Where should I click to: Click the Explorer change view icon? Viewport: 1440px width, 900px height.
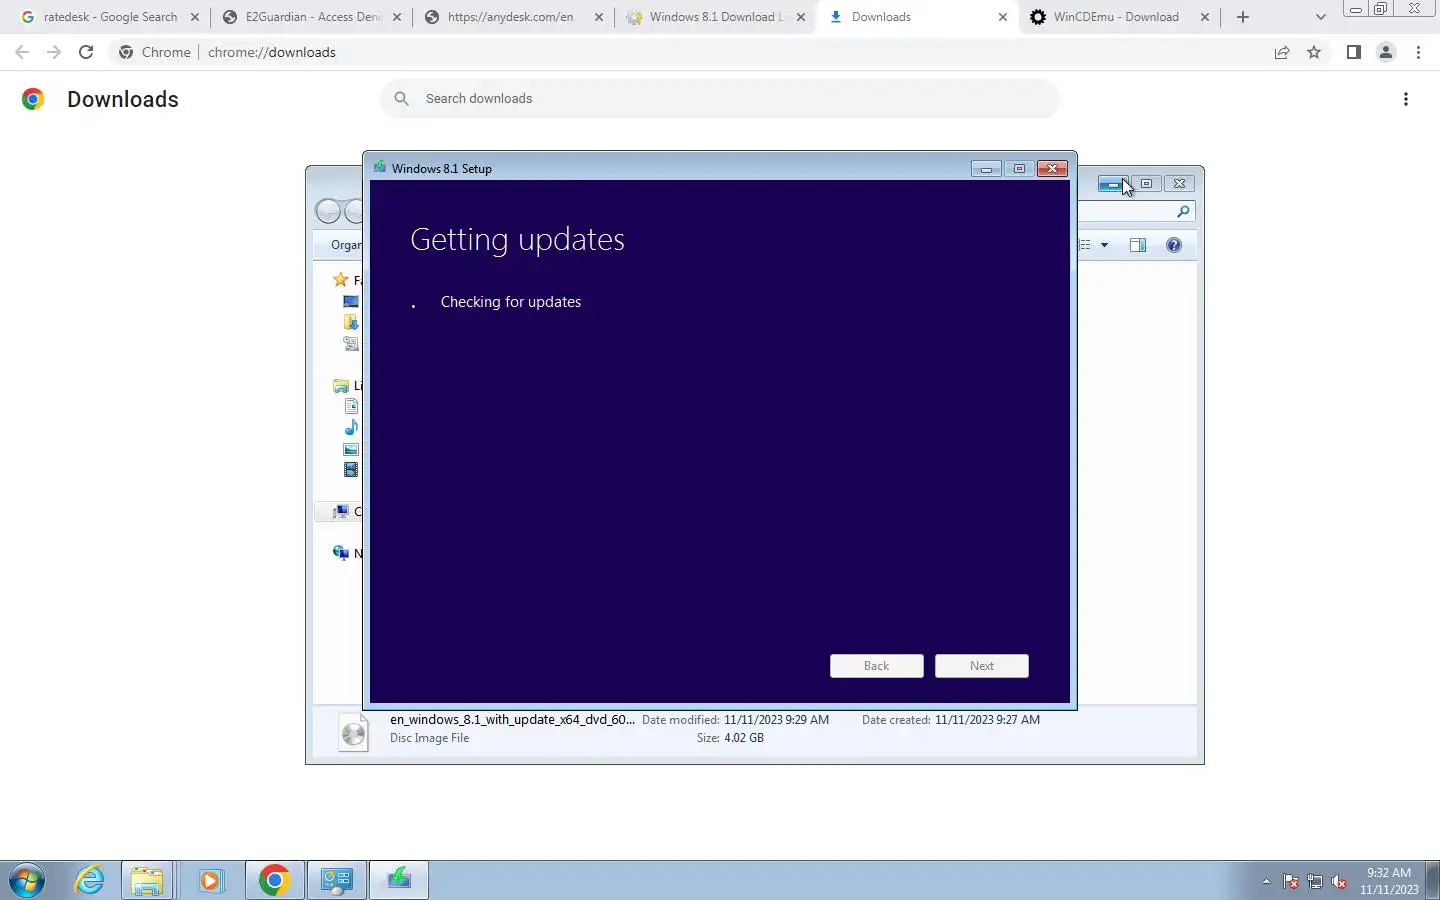[1085, 245]
